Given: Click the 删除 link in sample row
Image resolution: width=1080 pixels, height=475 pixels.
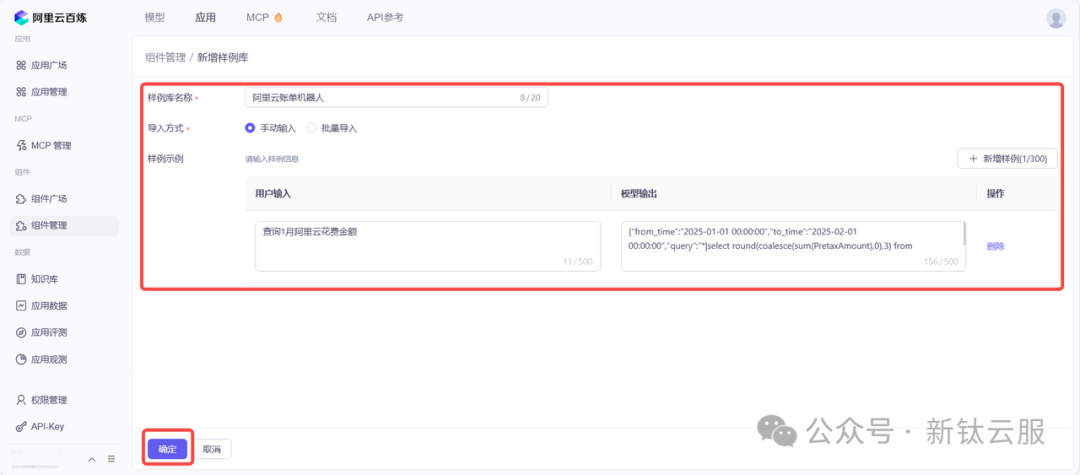Looking at the screenshot, I should tap(995, 246).
